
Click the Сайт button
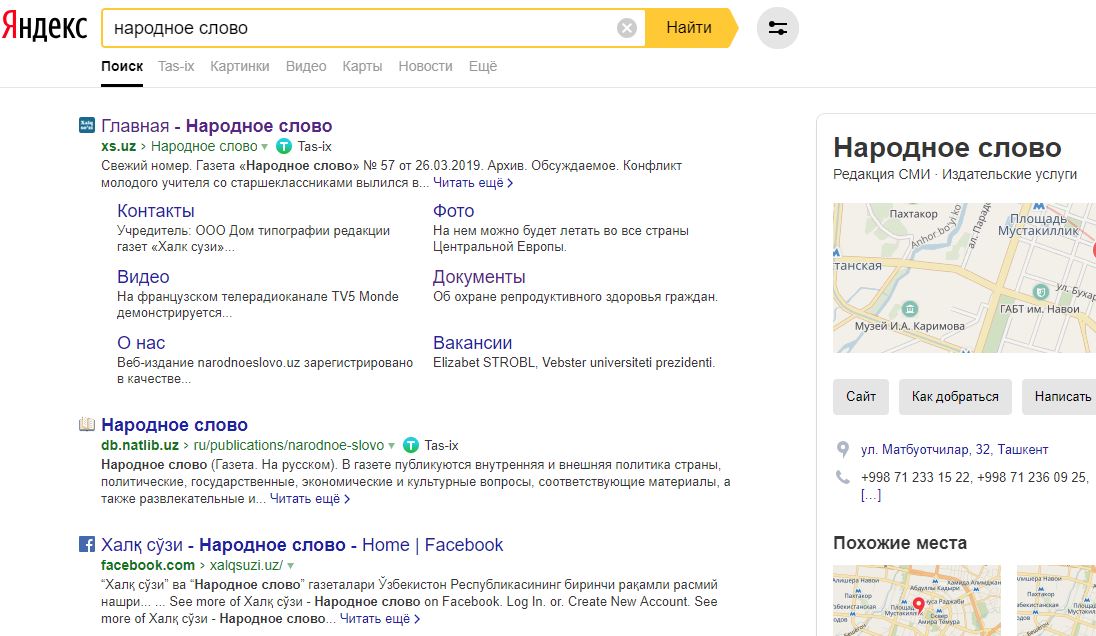click(860, 396)
